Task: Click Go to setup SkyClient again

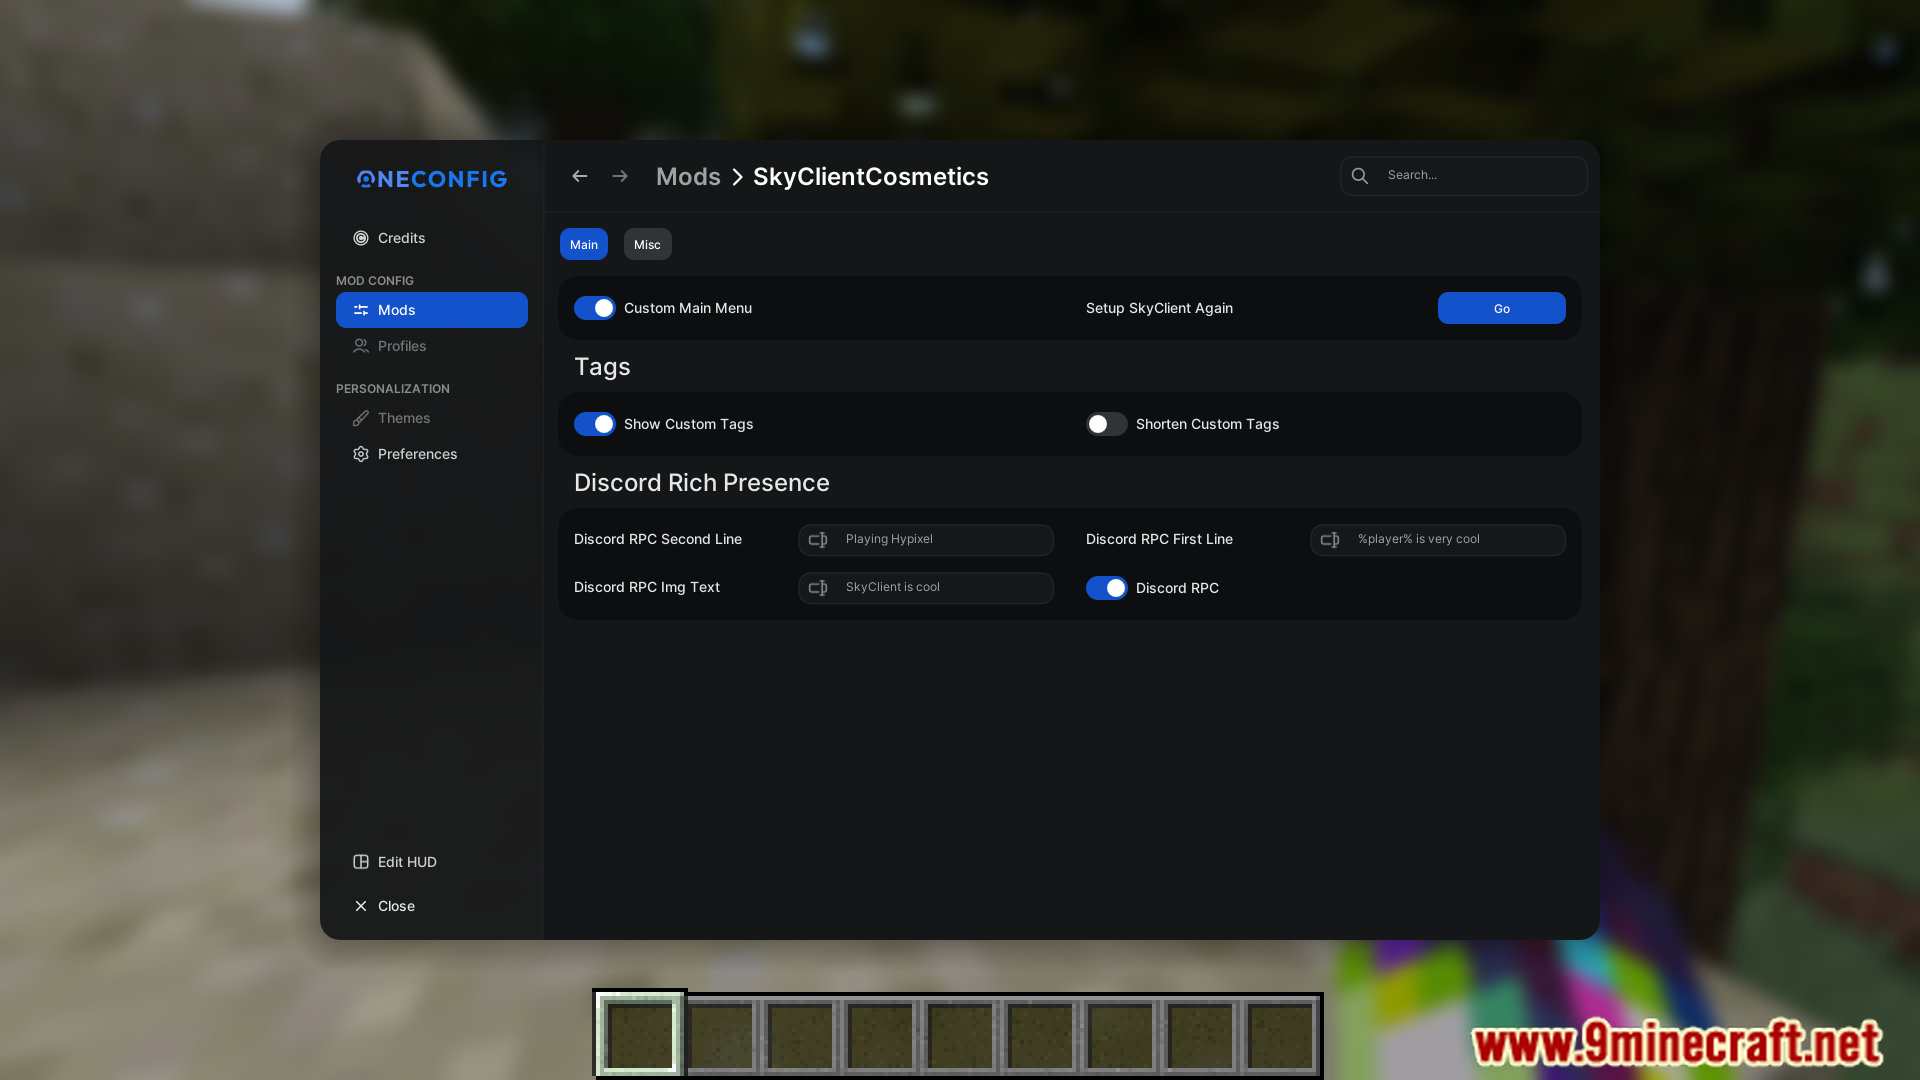Action: click(x=1502, y=308)
